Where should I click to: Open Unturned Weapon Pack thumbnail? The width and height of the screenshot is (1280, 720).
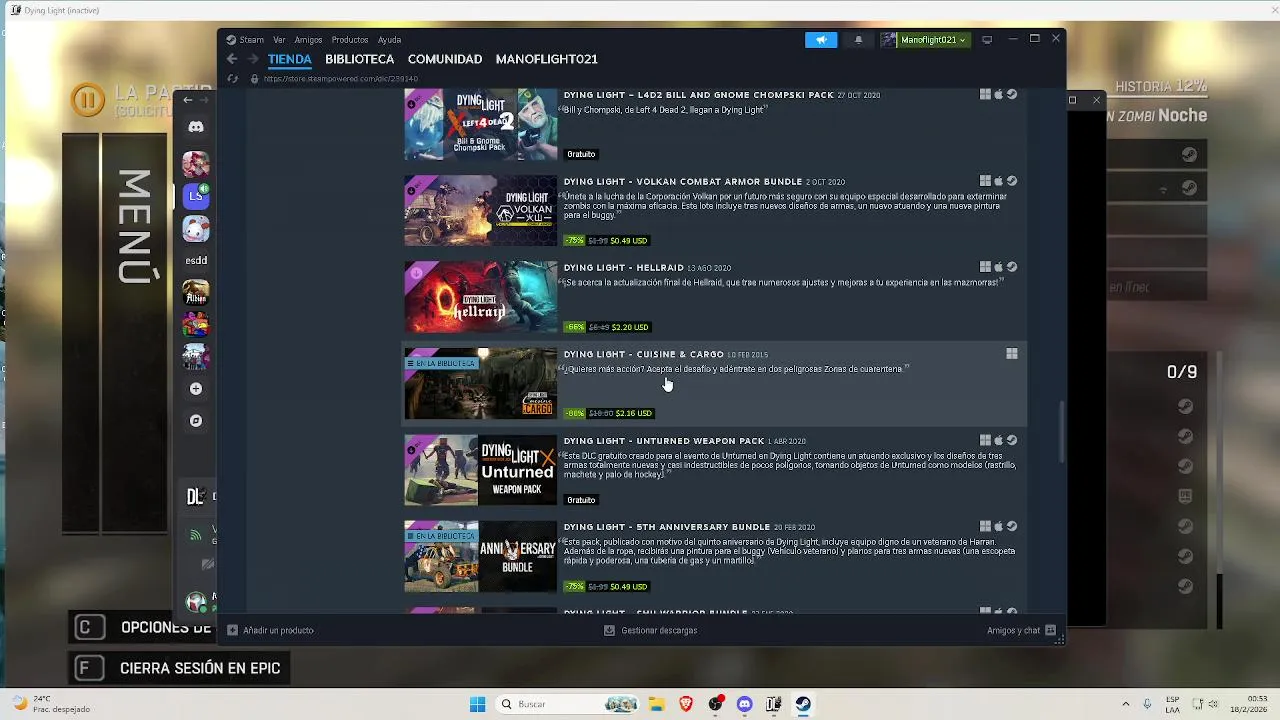(481, 470)
